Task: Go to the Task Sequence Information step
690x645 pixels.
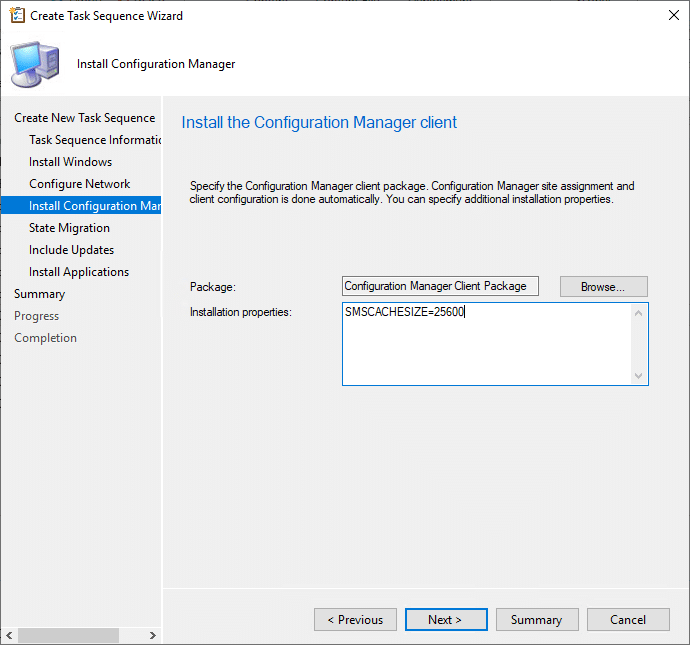Action: [x=95, y=140]
